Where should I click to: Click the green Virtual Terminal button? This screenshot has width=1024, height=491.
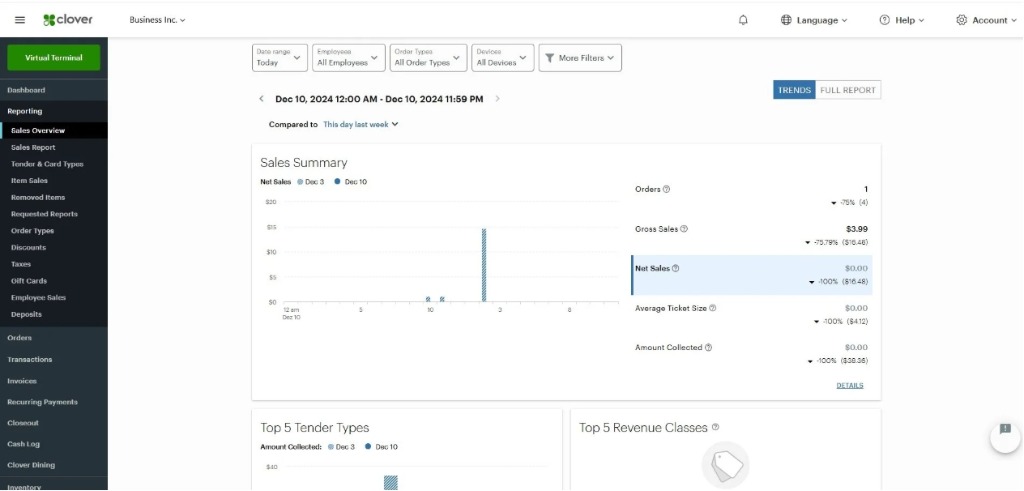[54, 57]
